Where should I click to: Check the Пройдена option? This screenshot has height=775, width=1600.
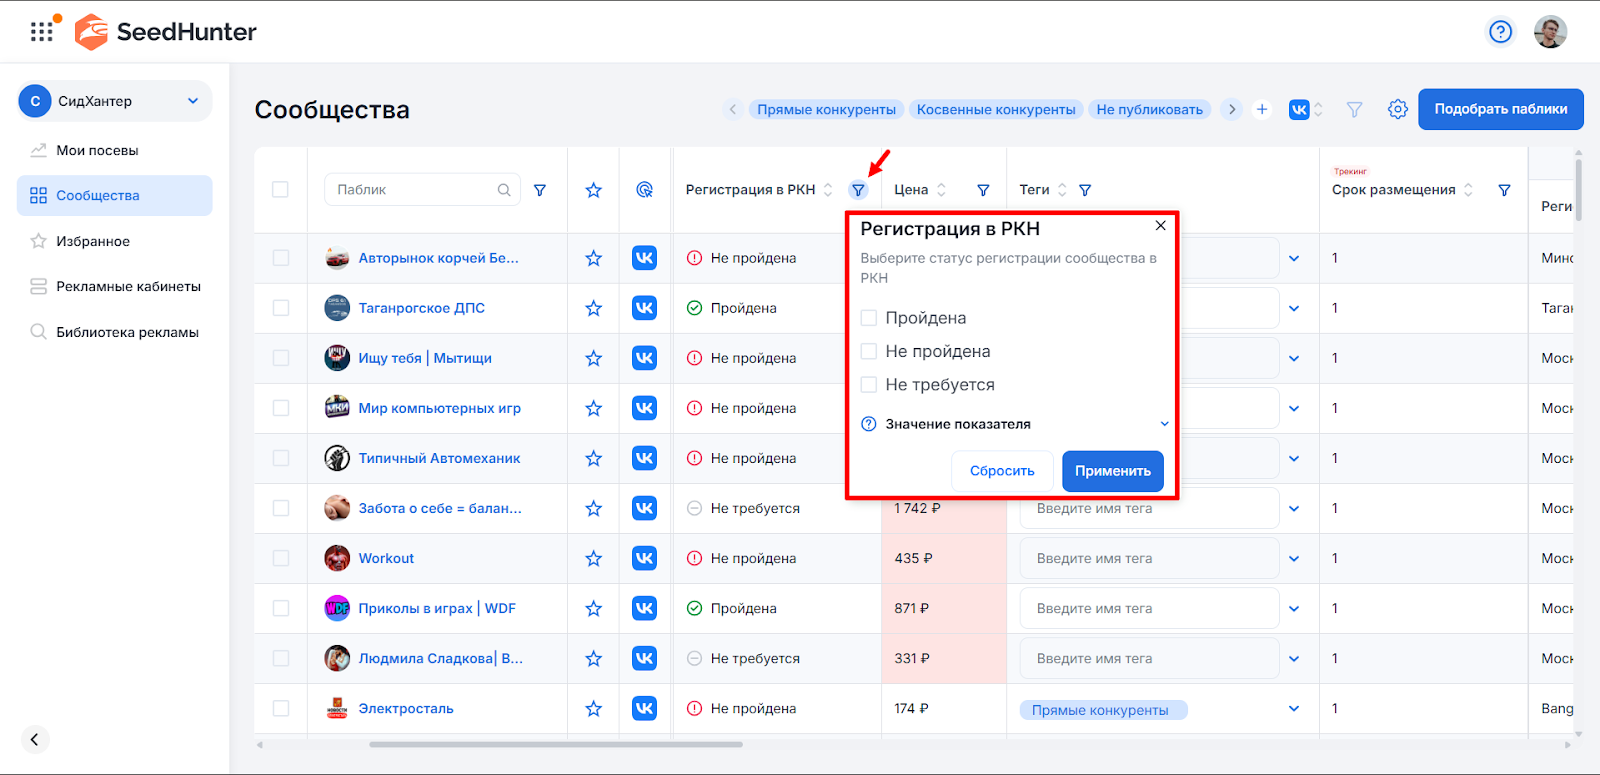tap(869, 318)
